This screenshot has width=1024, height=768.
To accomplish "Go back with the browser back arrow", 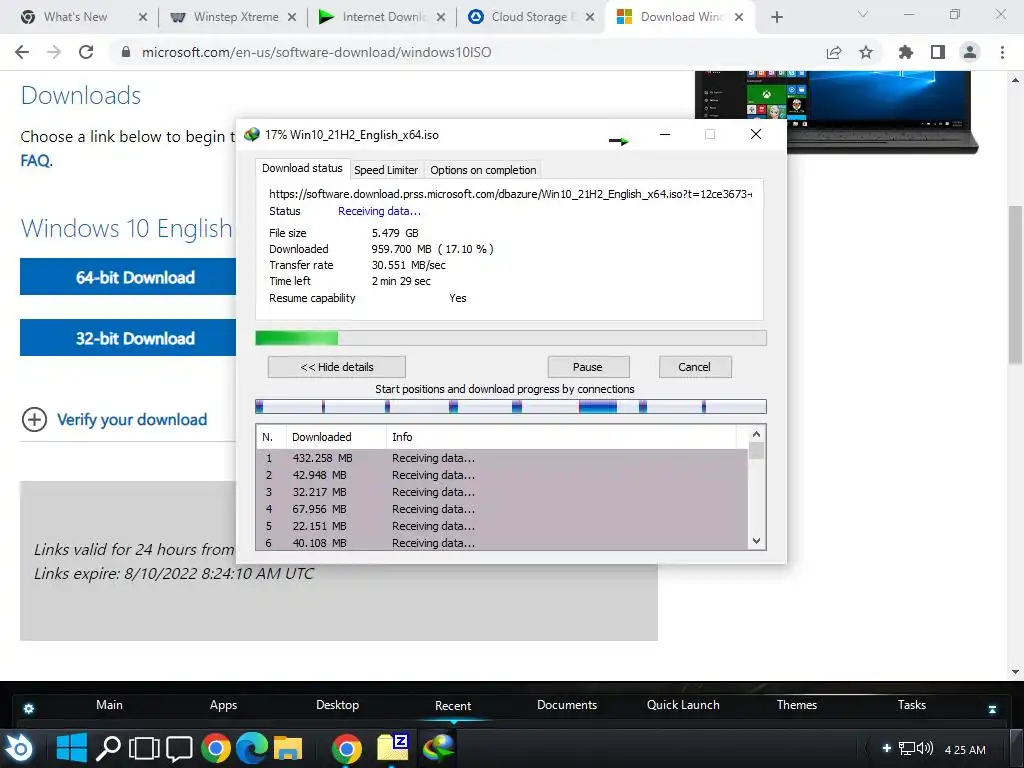I will pyautogui.click(x=22, y=52).
